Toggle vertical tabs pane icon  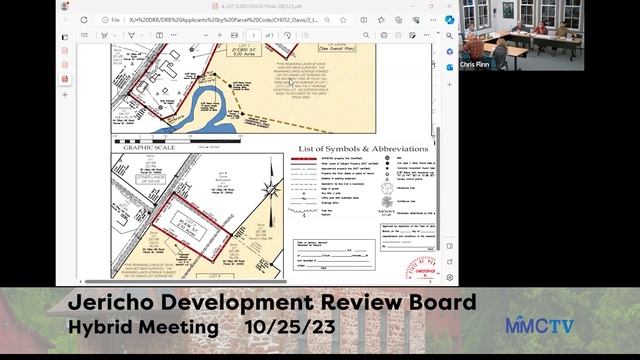(65, 37)
